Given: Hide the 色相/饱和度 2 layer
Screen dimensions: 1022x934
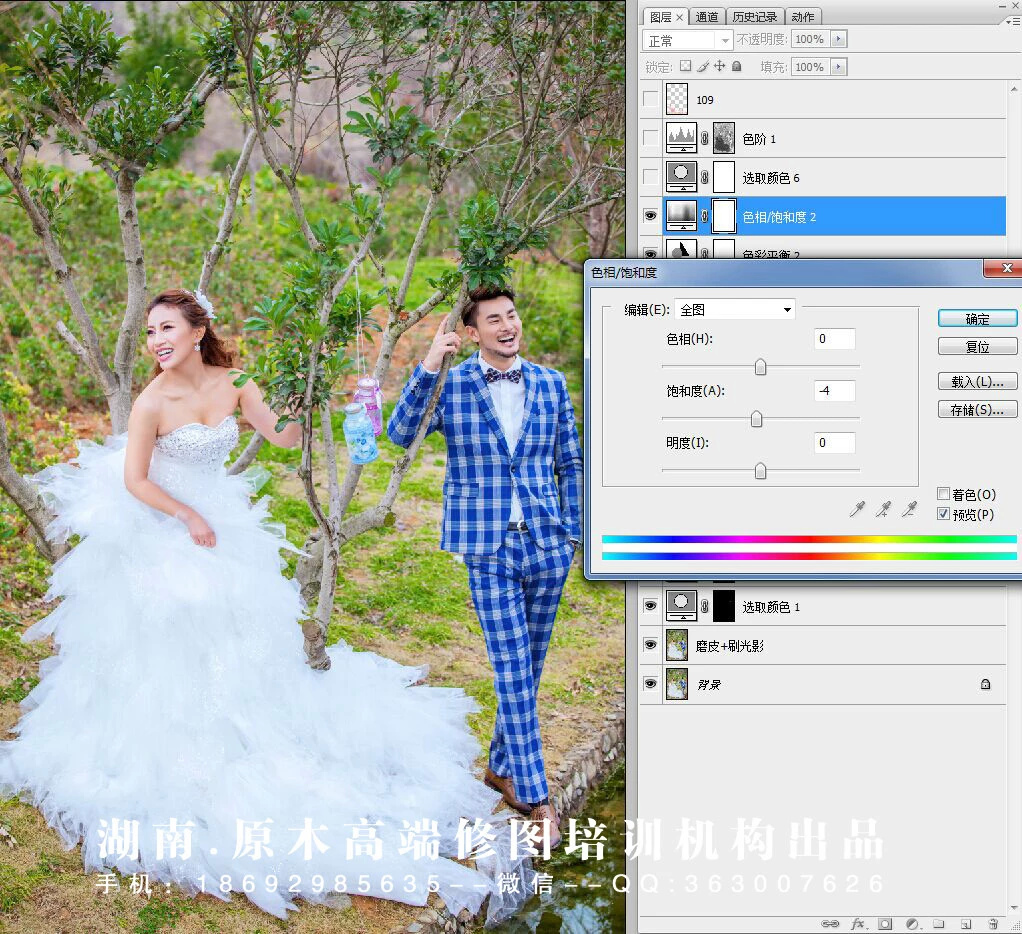Looking at the screenshot, I should tap(650, 216).
